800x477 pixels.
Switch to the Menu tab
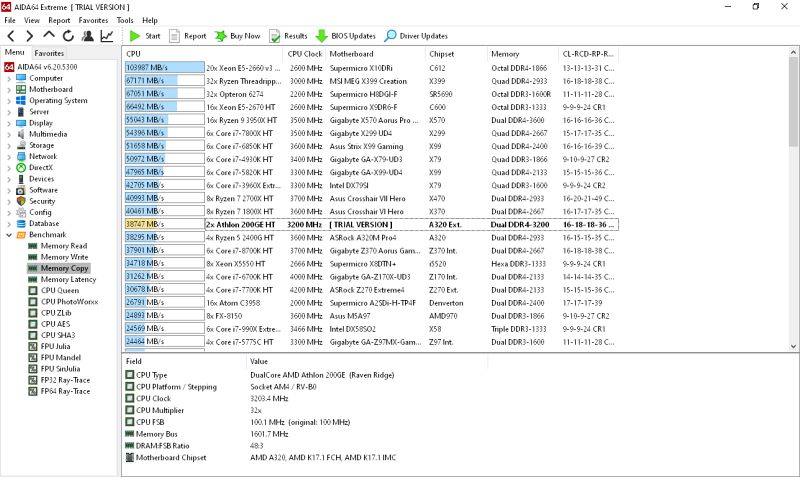(15, 52)
